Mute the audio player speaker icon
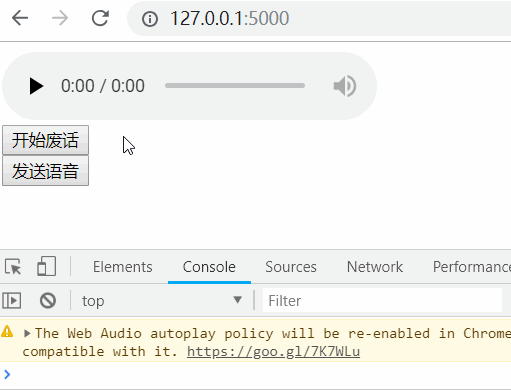This screenshot has height=390, width=511. pyautogui.click(x=345, y=86)
